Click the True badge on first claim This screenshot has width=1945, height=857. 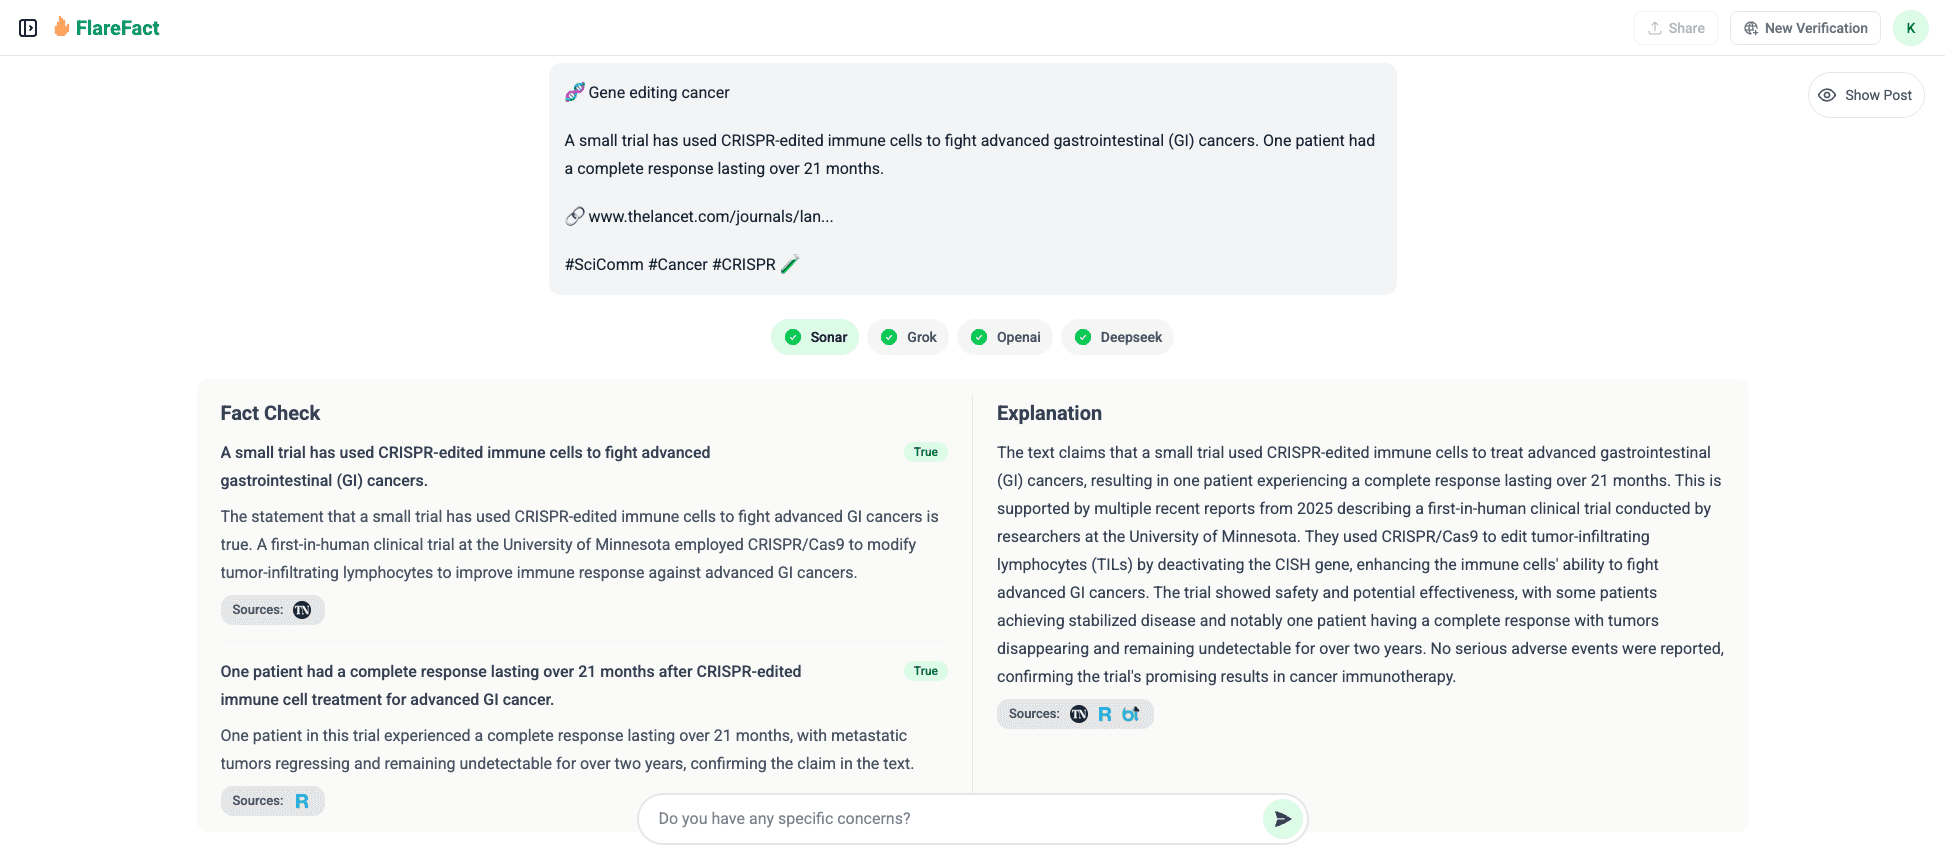pos(925,452)
